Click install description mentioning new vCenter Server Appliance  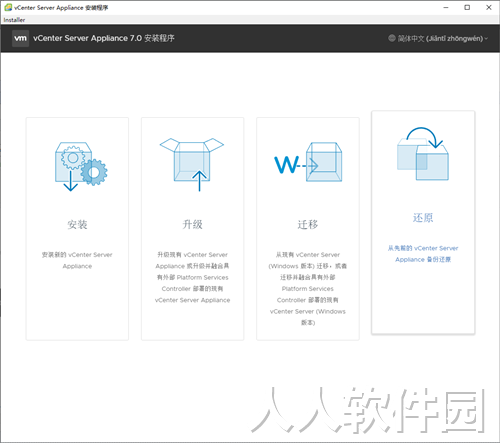click(77, 260)
